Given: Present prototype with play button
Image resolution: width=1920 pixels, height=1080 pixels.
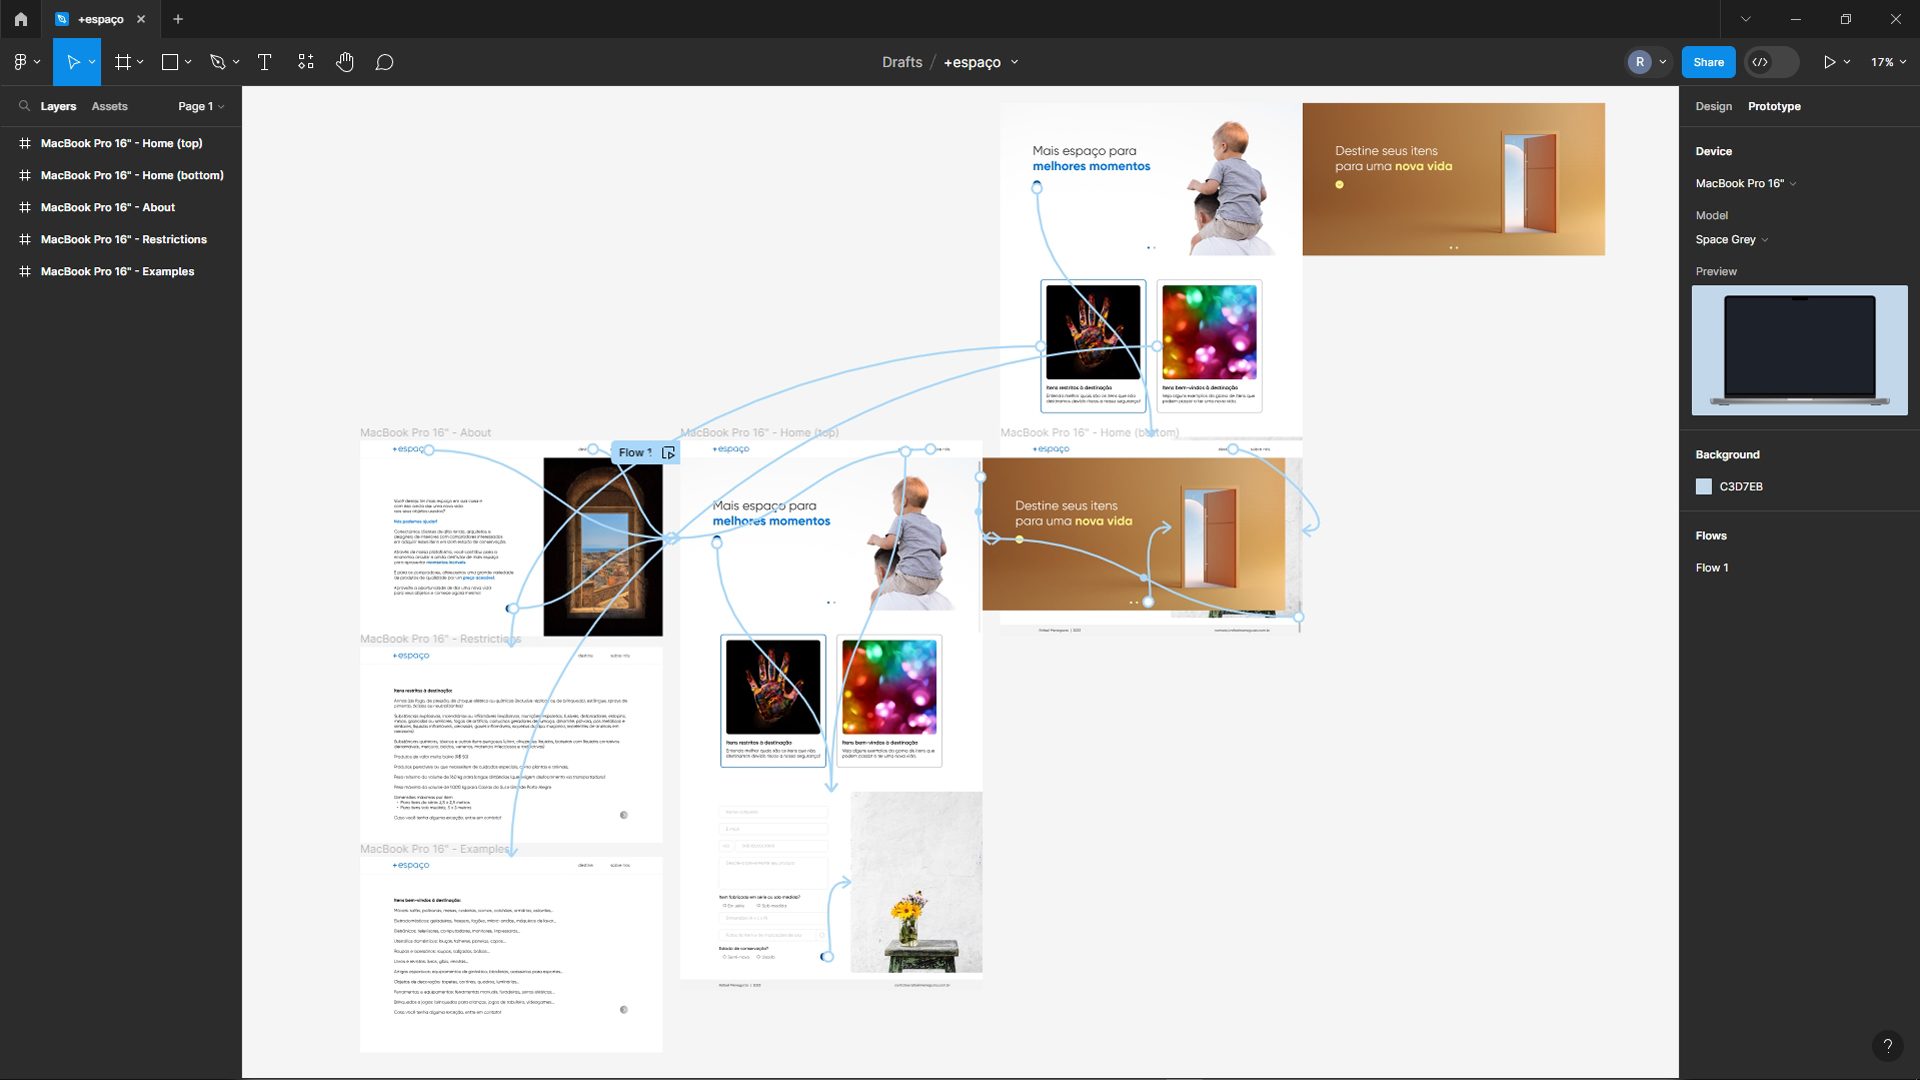Looking at the screenshot, I should [1828, 62].
